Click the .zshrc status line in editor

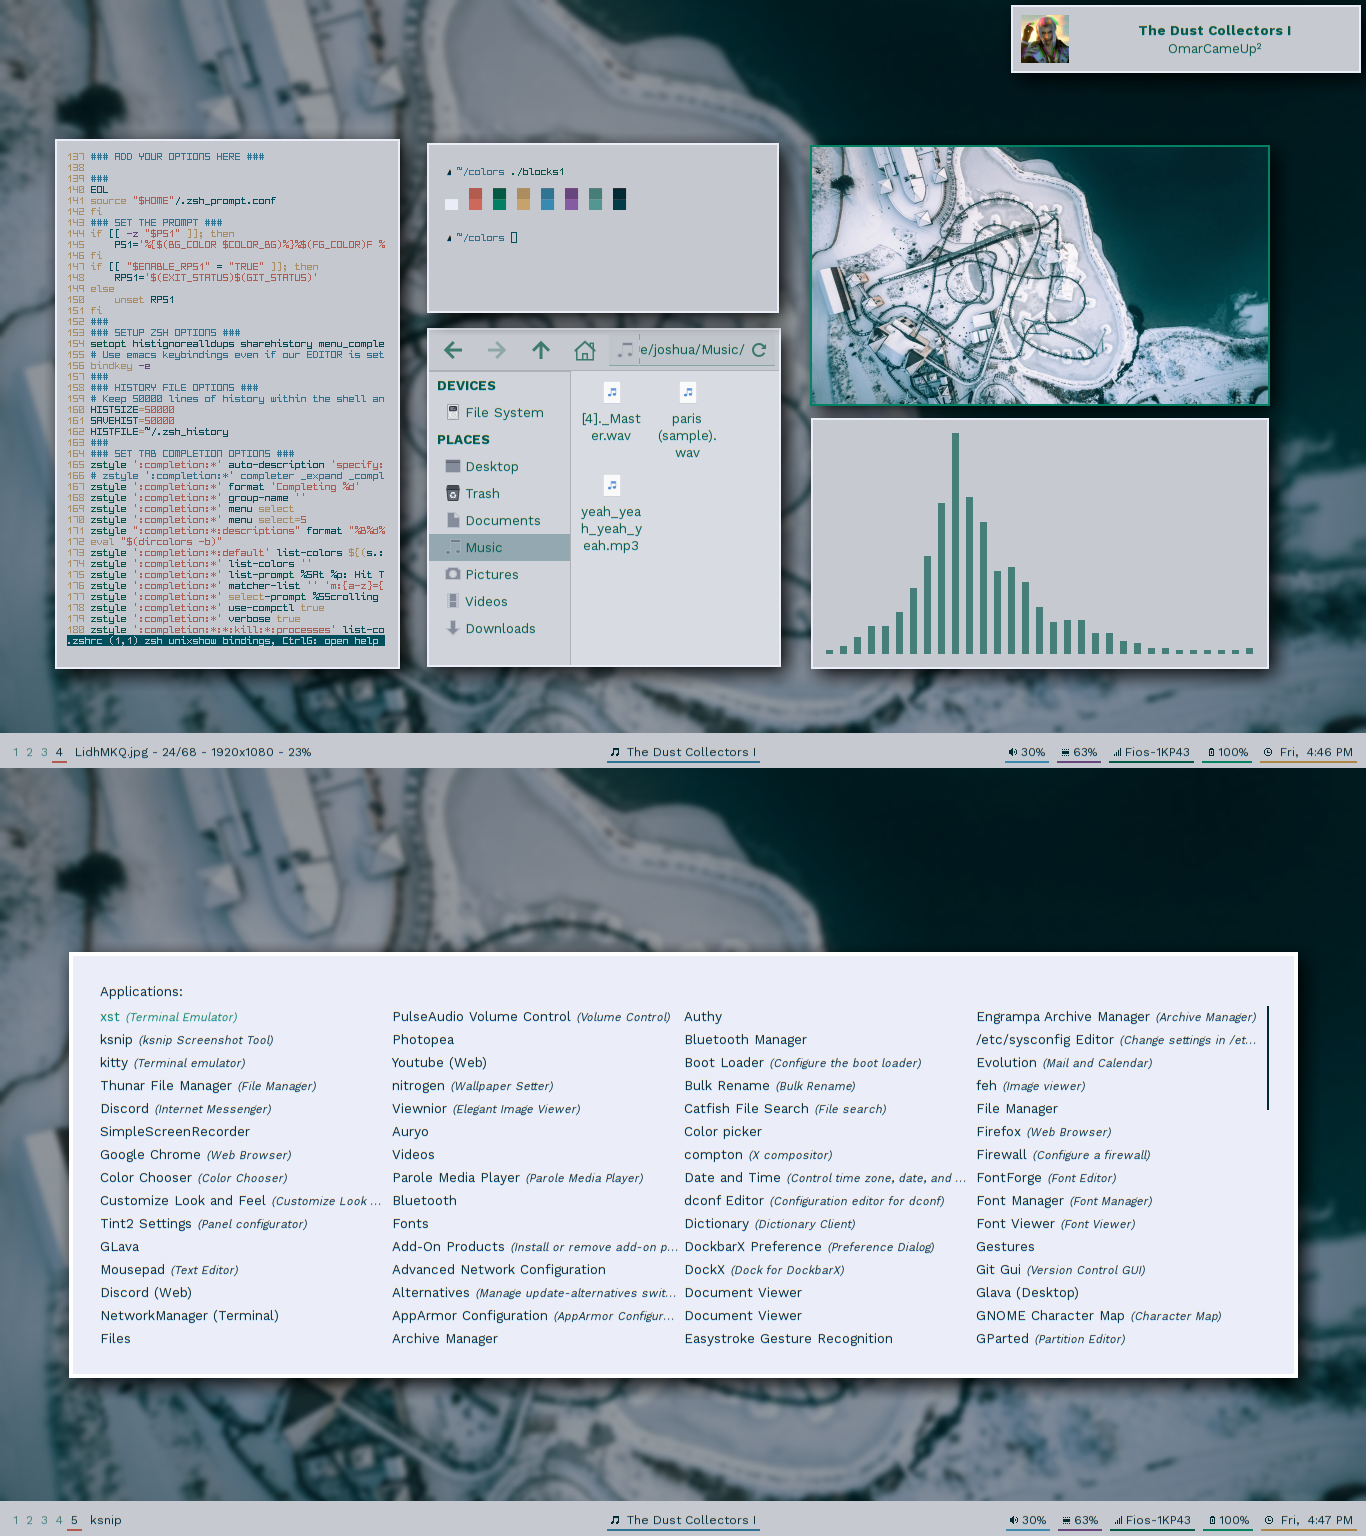(226, 641)
